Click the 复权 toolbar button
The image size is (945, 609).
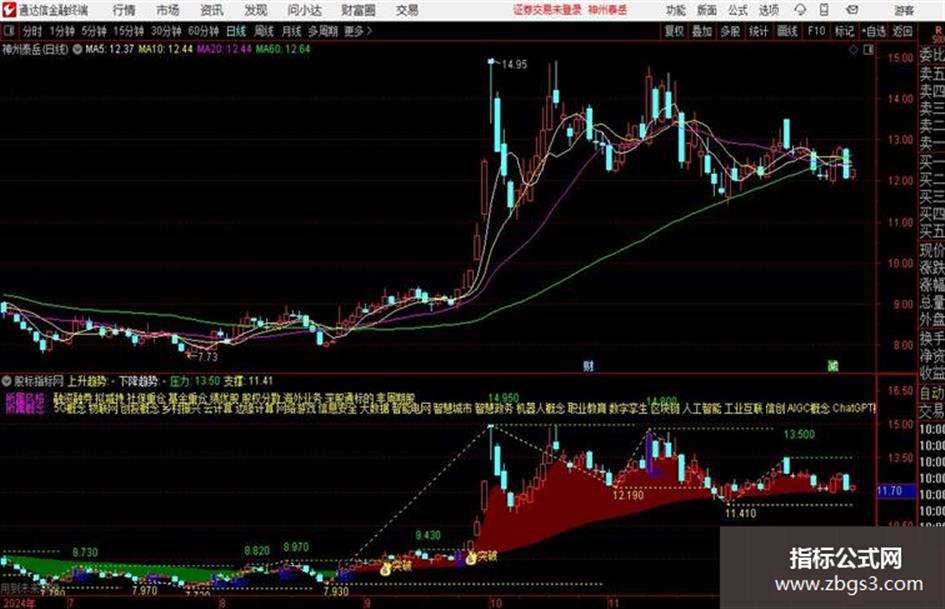674,31
